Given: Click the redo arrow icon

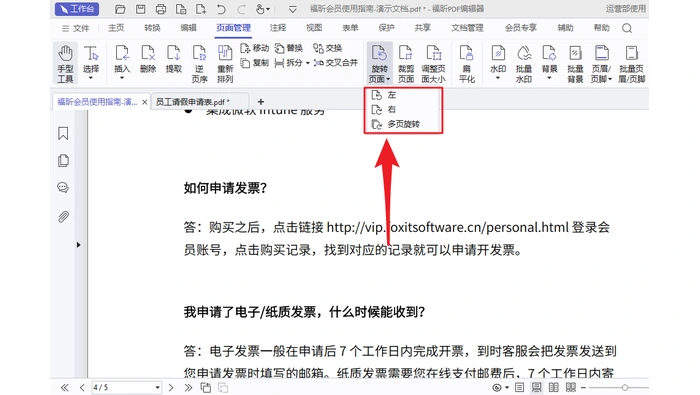Looking at the screenshot, I should point(242,9).
